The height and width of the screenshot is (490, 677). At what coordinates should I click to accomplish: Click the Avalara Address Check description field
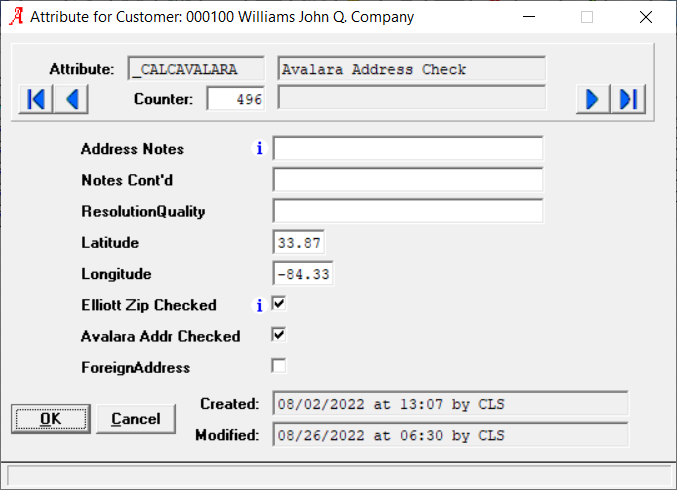(411, 69)
